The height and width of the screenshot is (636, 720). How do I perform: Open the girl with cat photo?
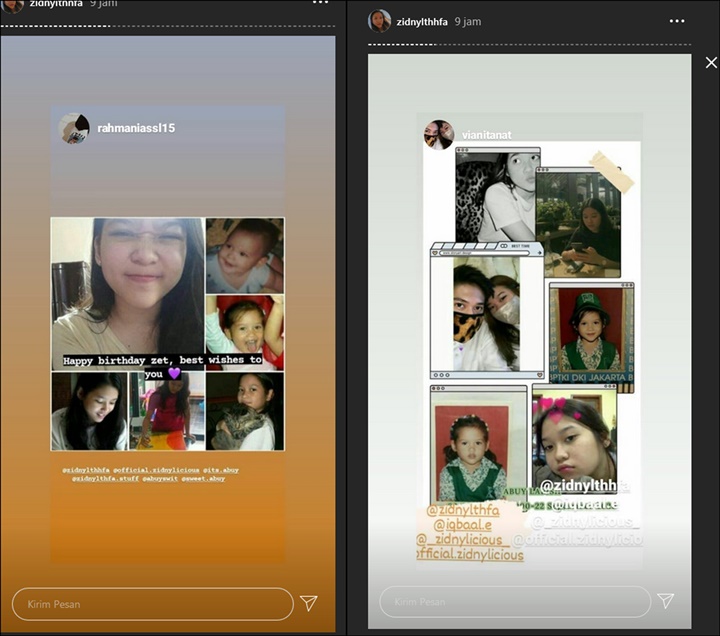pyautogui.click(x=245, y=411)
